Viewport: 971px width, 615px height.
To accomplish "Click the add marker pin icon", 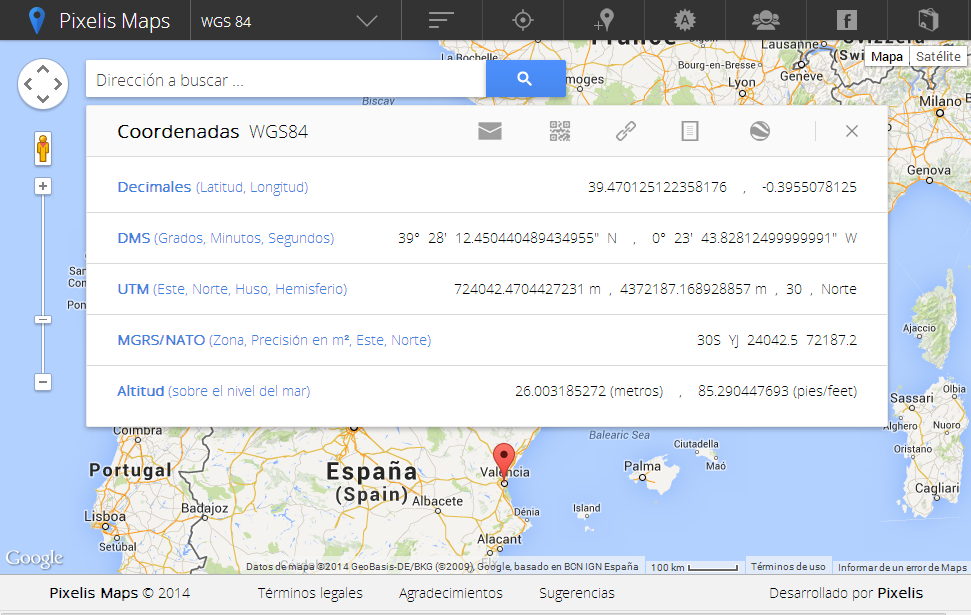I will coord(603,20).
